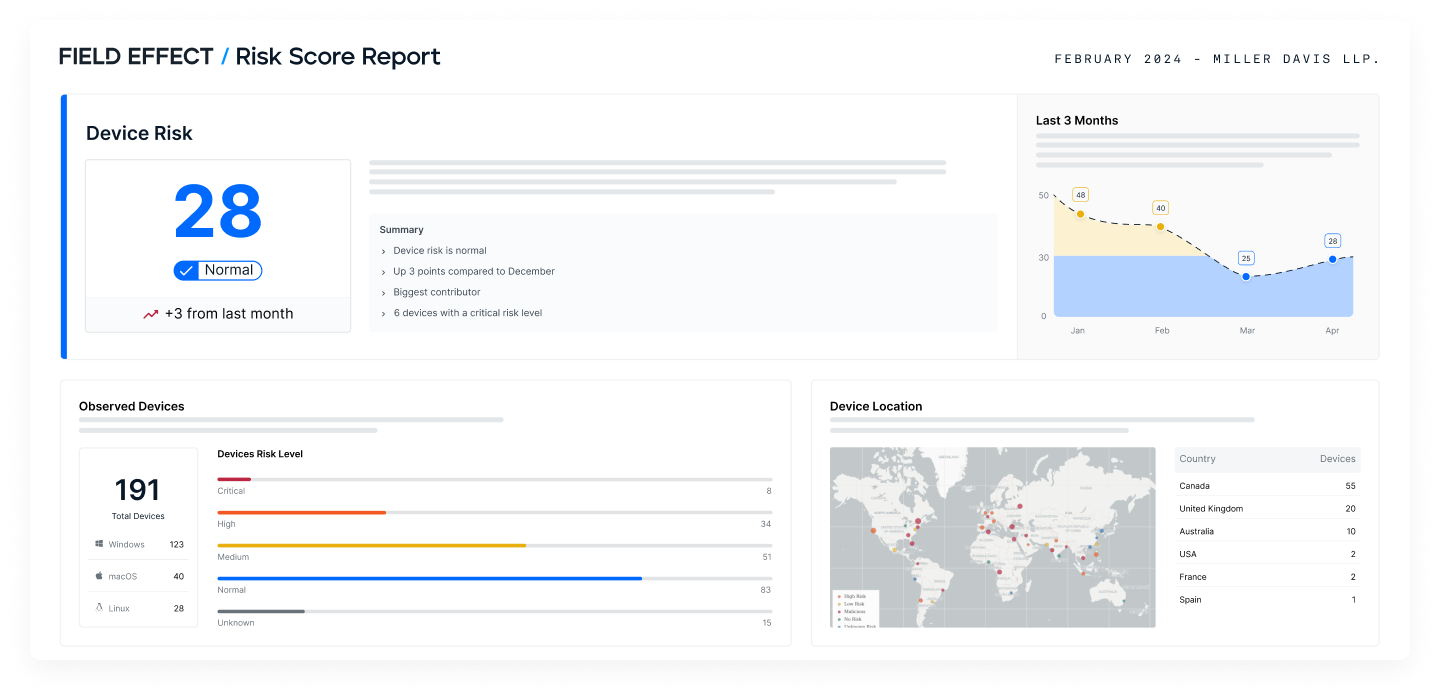Click the red upward trend arrow icon

pos(151,314)
